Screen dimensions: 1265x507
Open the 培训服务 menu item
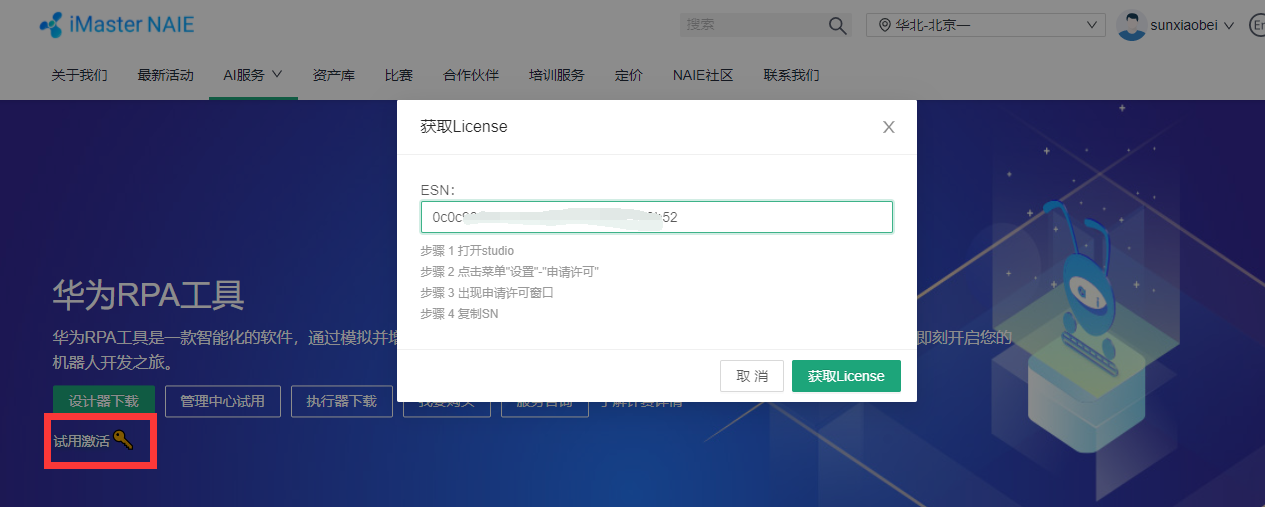[x=557, y=75]
